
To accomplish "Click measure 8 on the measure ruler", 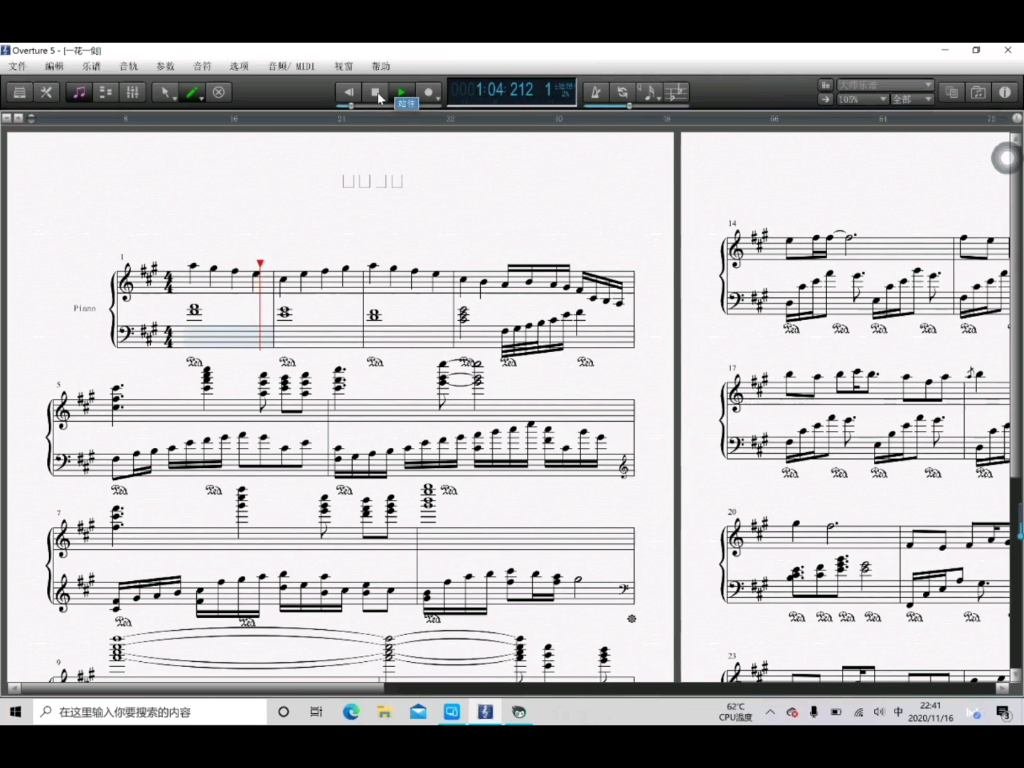I will pyautogui.click(x=125, y=119).
